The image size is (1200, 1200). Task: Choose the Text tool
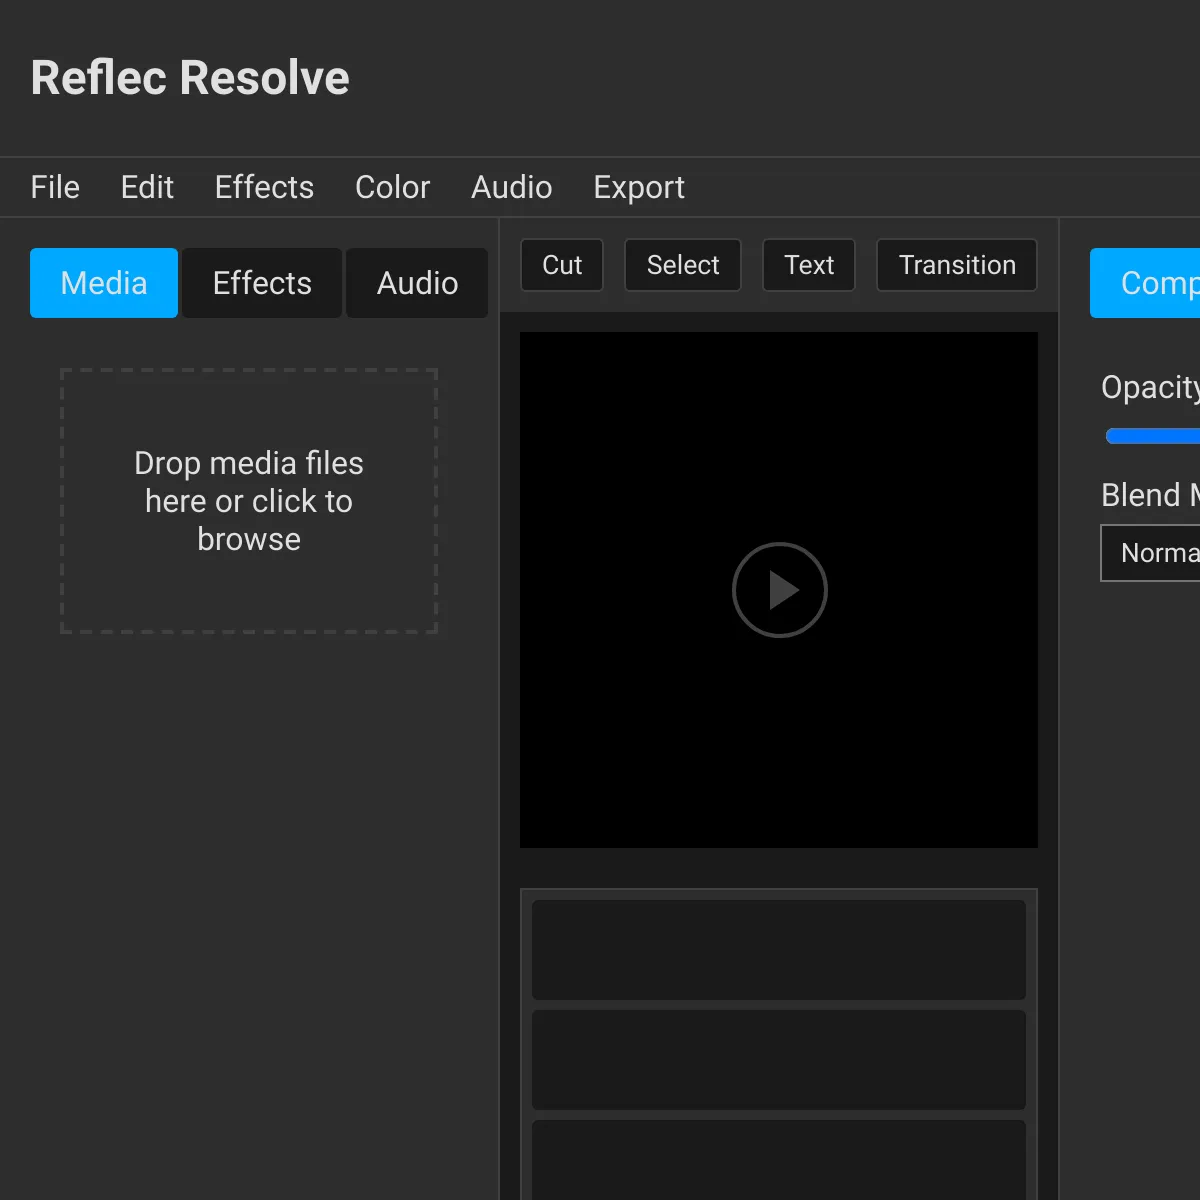[809, 265]
